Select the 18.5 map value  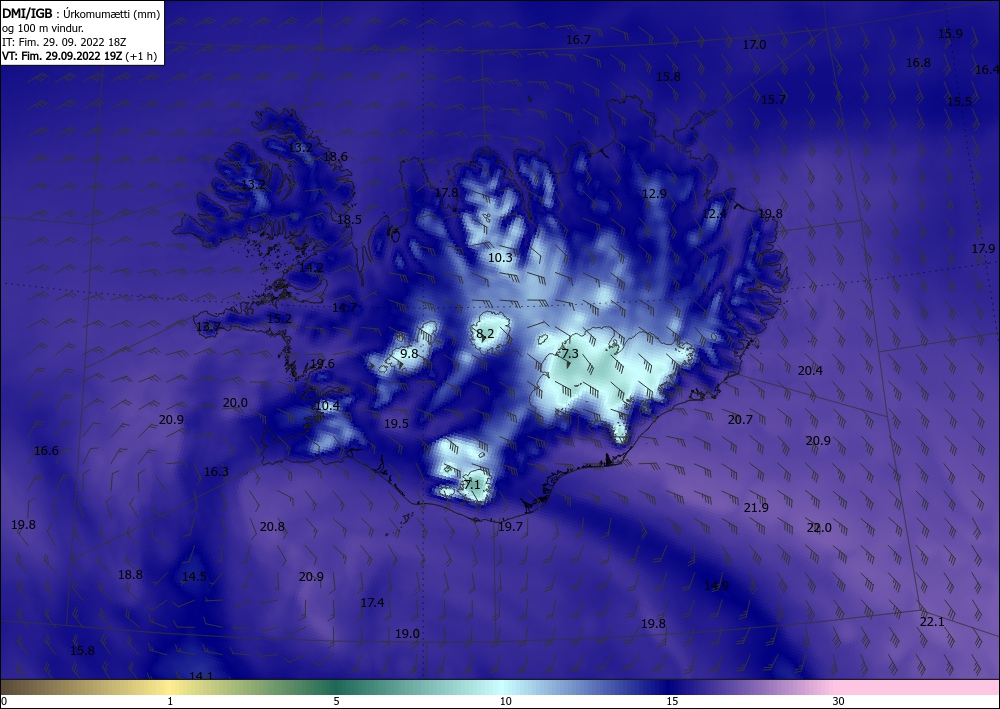tap(349, 219)
